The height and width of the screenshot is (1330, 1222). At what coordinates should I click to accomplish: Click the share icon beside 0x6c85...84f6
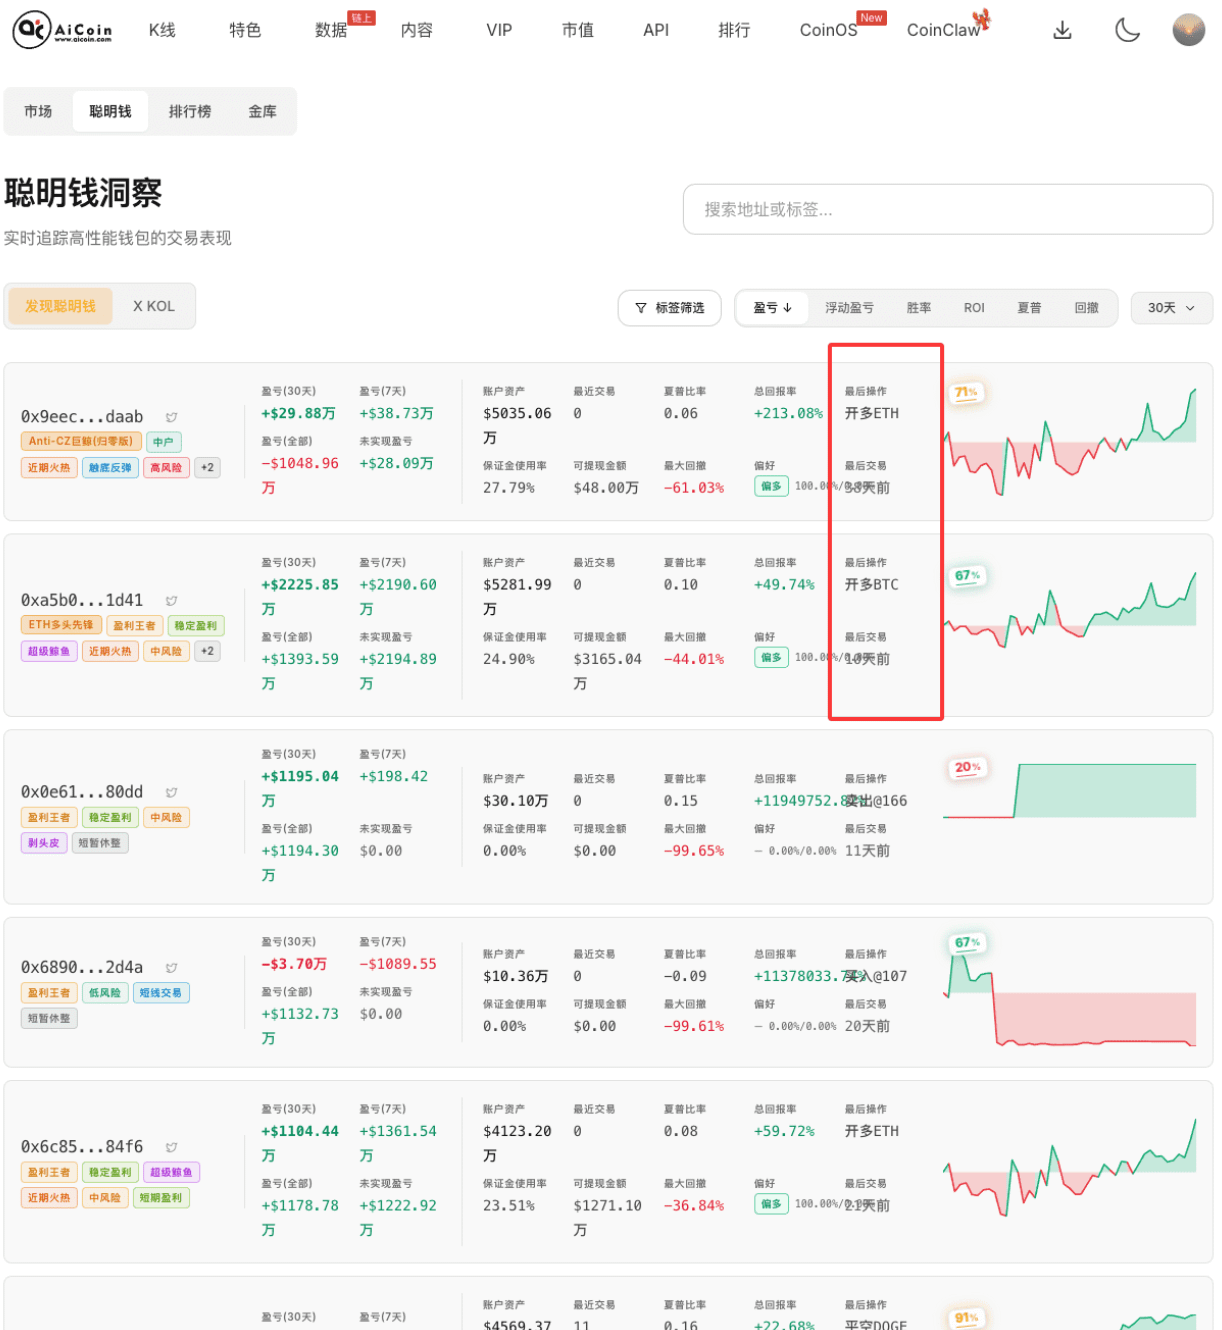tap(172, 1147)
